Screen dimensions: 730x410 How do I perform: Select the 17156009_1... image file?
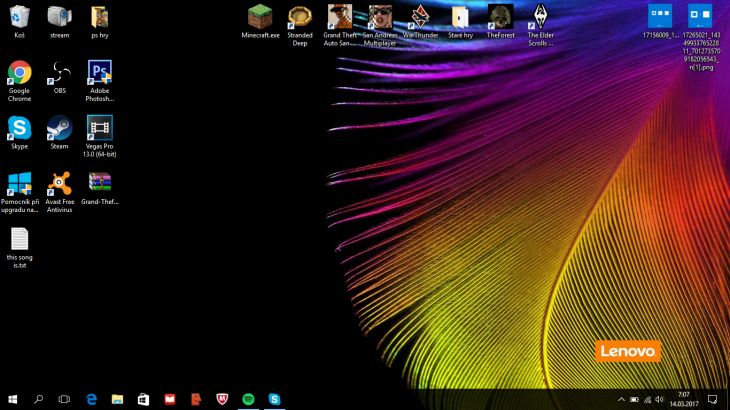coord(660,17)
